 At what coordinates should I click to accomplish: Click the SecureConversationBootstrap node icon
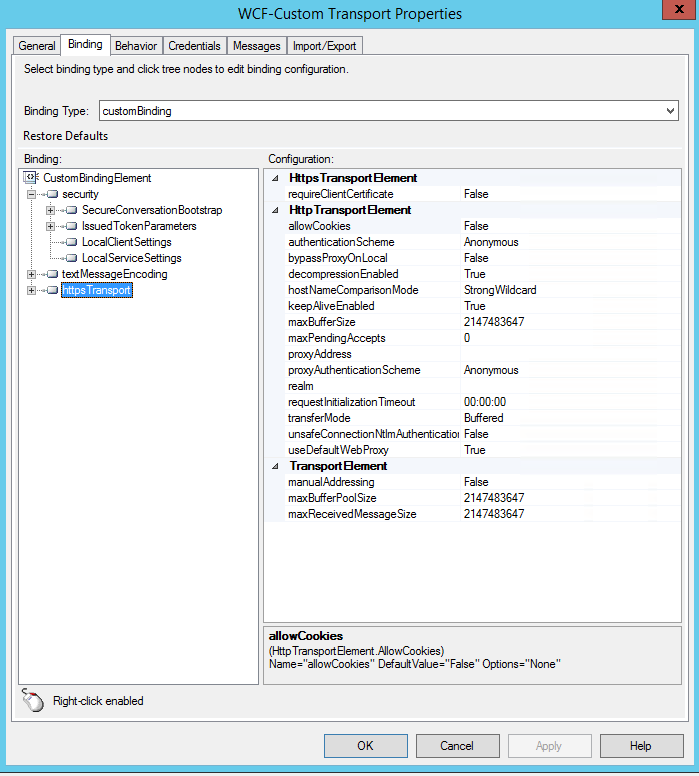(x=72, y=210)
